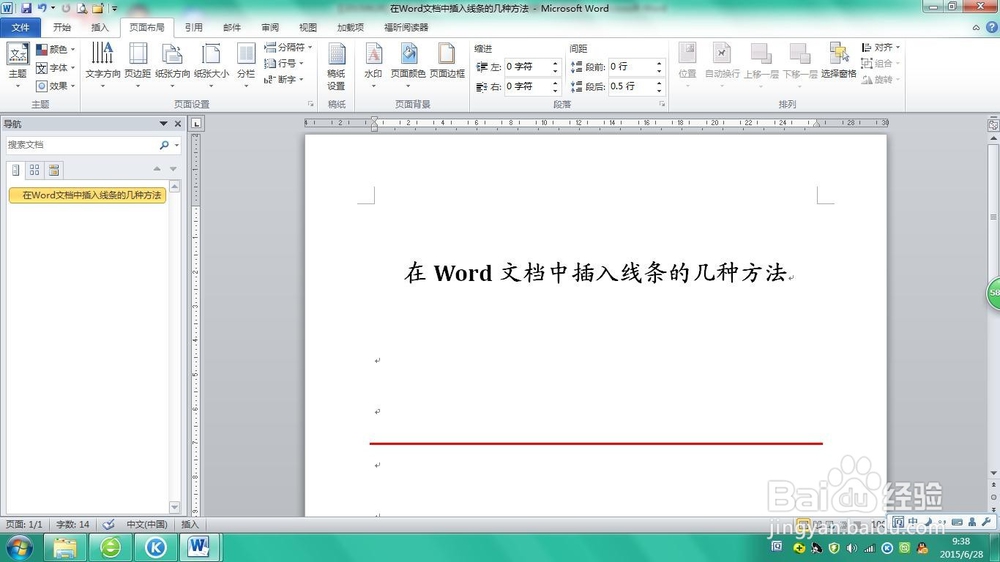1000x562 pixels.
Task: Jump to previous heading with up triangle
Action: point(157,169)
